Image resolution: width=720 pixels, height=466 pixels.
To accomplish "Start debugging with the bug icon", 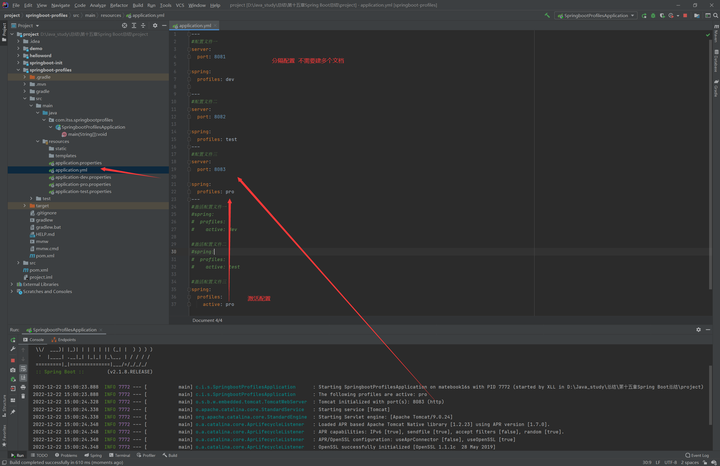I will pyautogui.click(x=653, y=15).
